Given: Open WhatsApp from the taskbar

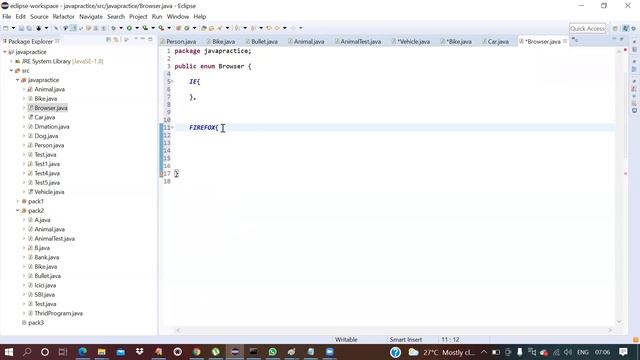Looking at the screenshot, I should [272, 352].
